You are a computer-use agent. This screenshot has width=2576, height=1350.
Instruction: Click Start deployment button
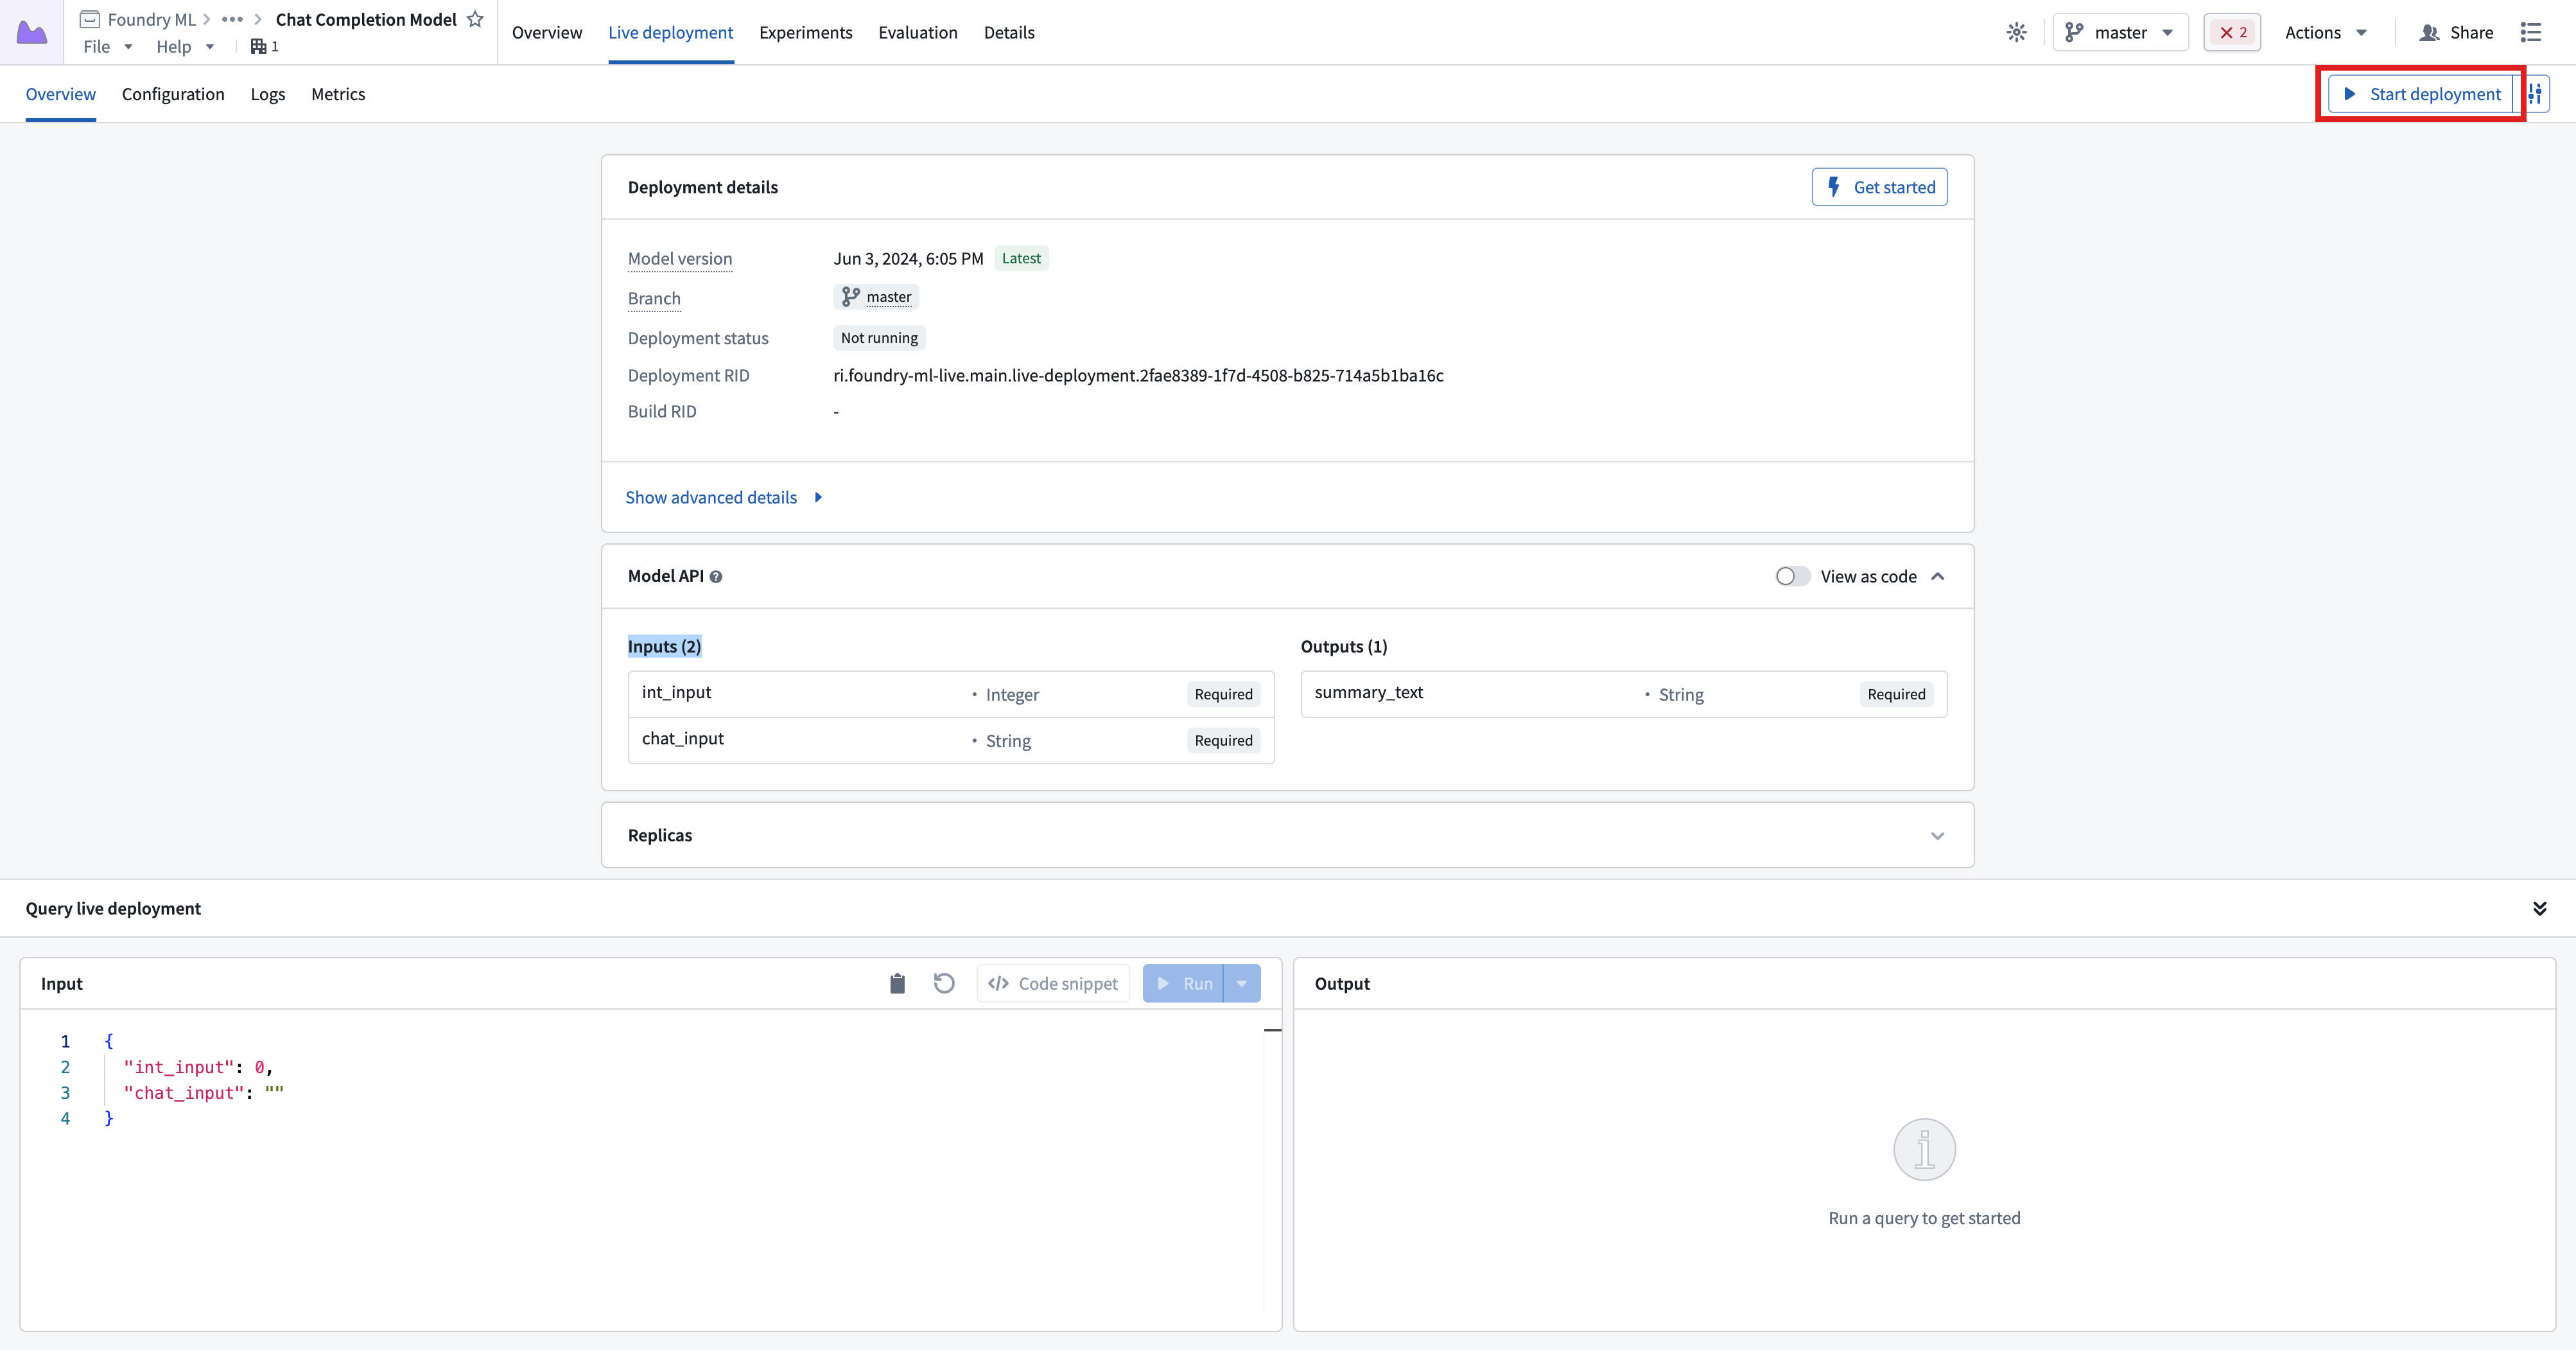2420,94
